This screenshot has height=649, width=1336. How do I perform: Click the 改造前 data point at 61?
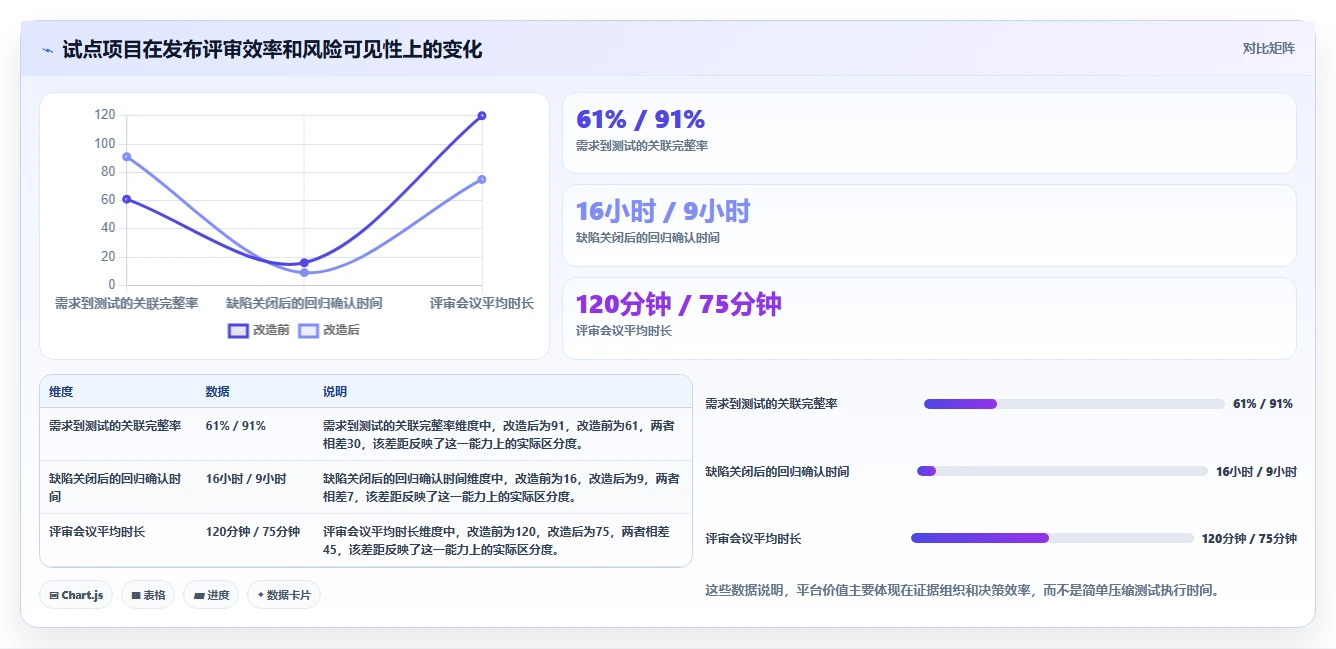pyautogui.click(x=126, y=199)
